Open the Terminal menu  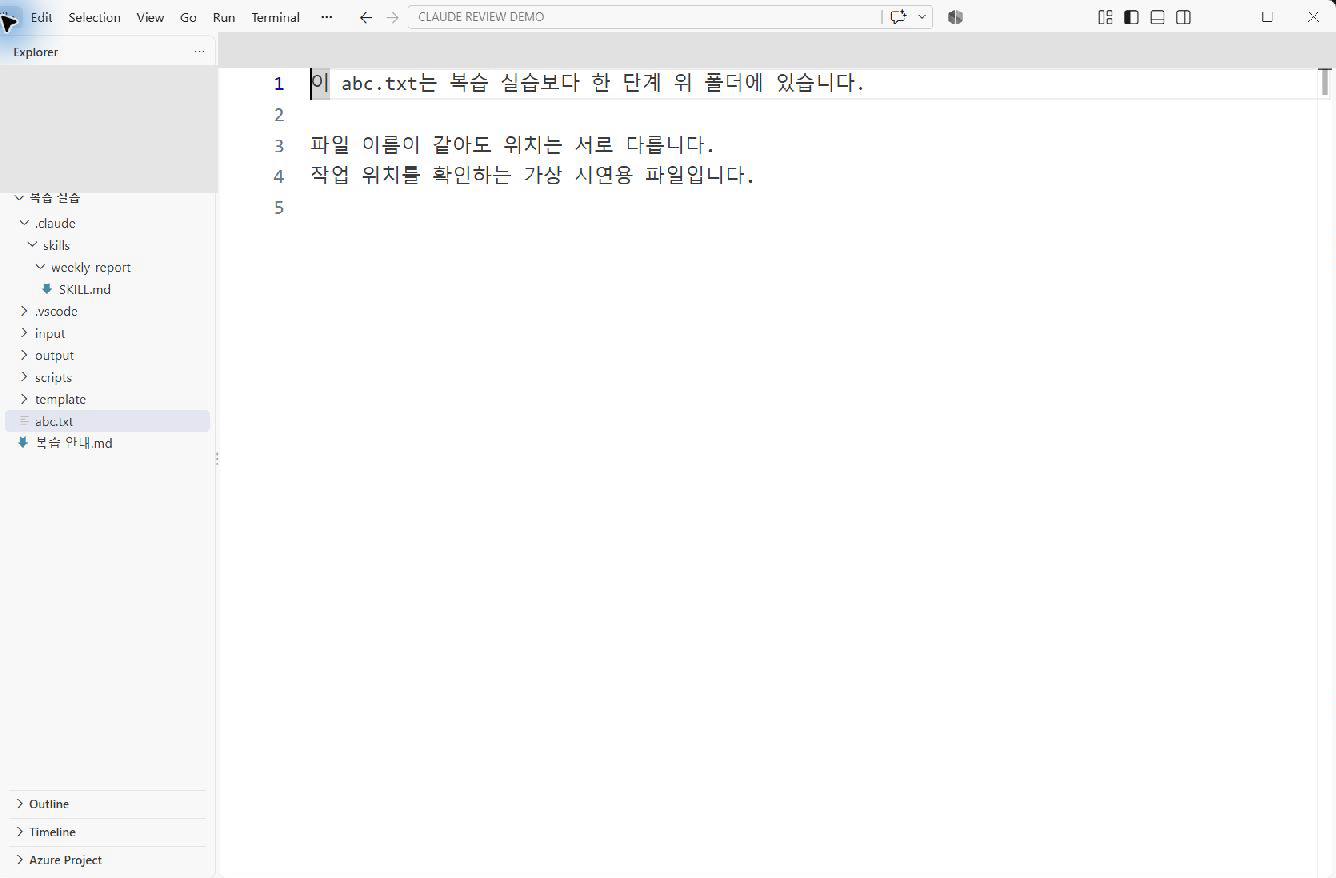tap(275, 17)
